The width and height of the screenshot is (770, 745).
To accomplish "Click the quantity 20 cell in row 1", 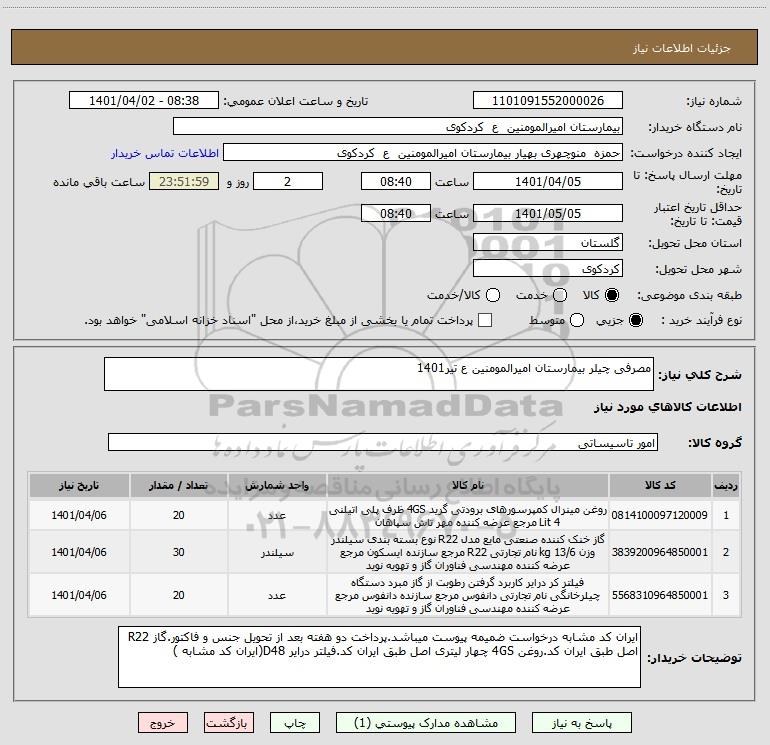I will point(178,515).
